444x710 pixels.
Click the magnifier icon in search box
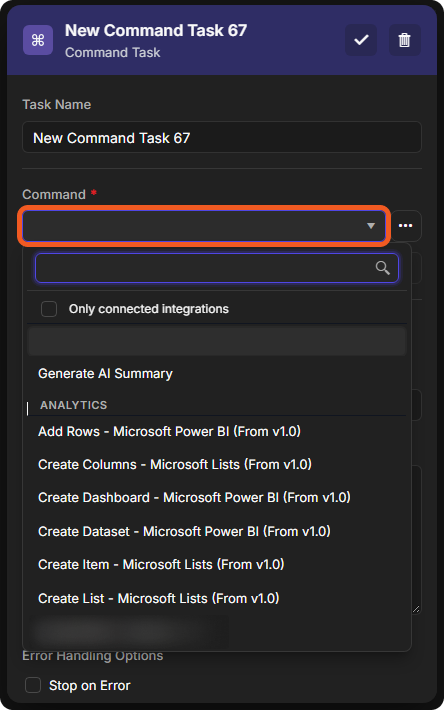(382, 268)
